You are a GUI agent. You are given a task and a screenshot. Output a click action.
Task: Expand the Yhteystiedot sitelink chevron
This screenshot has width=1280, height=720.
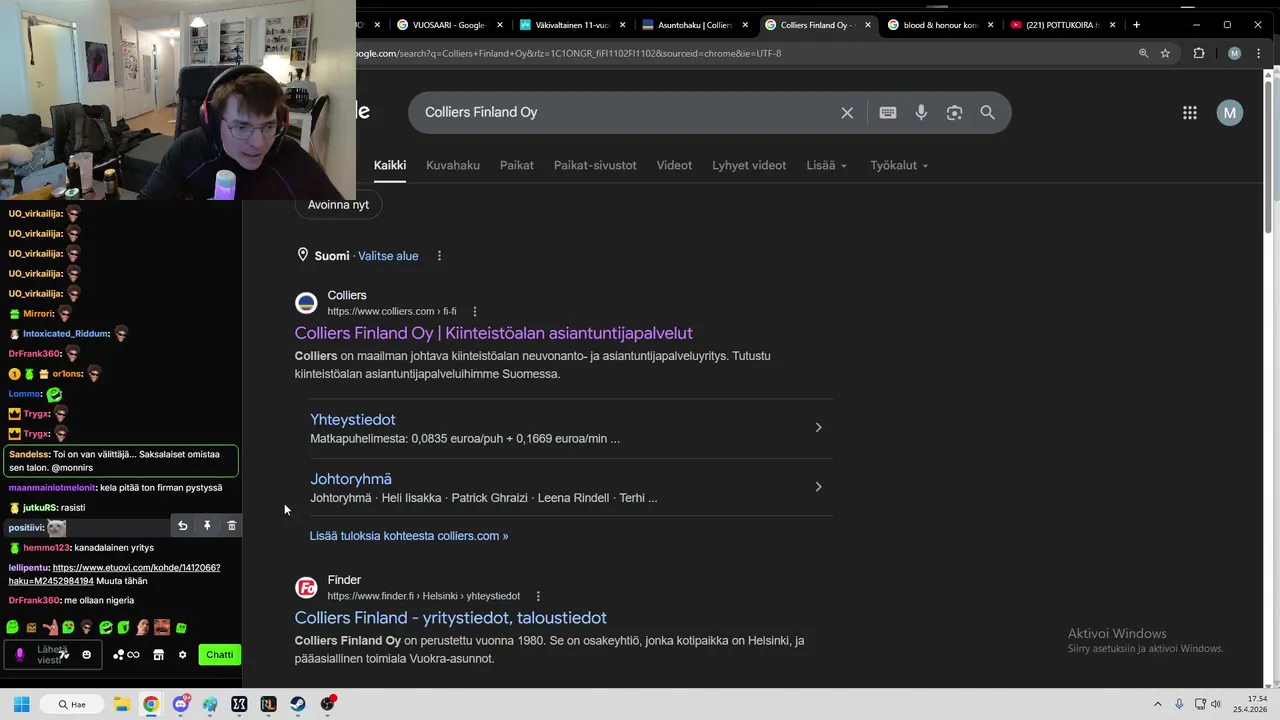click(x=818, y=428)
